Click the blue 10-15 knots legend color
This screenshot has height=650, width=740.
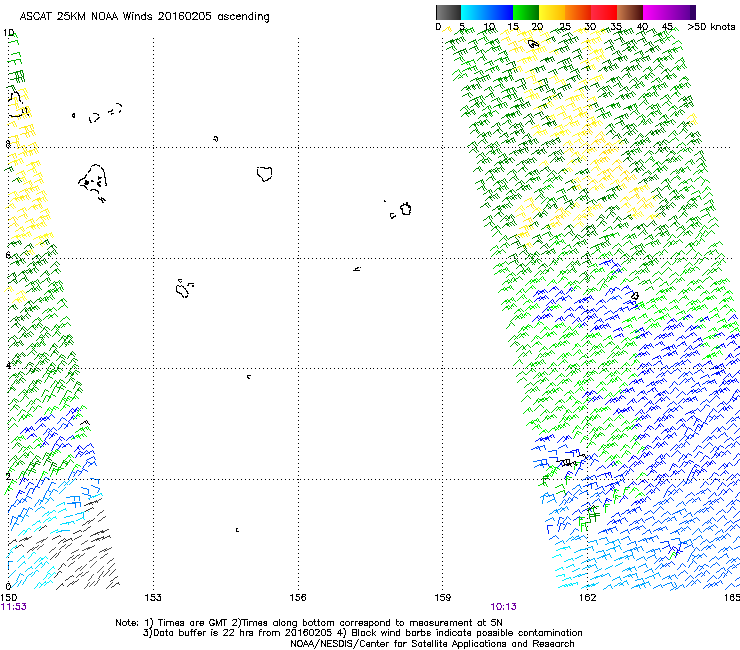500,12
